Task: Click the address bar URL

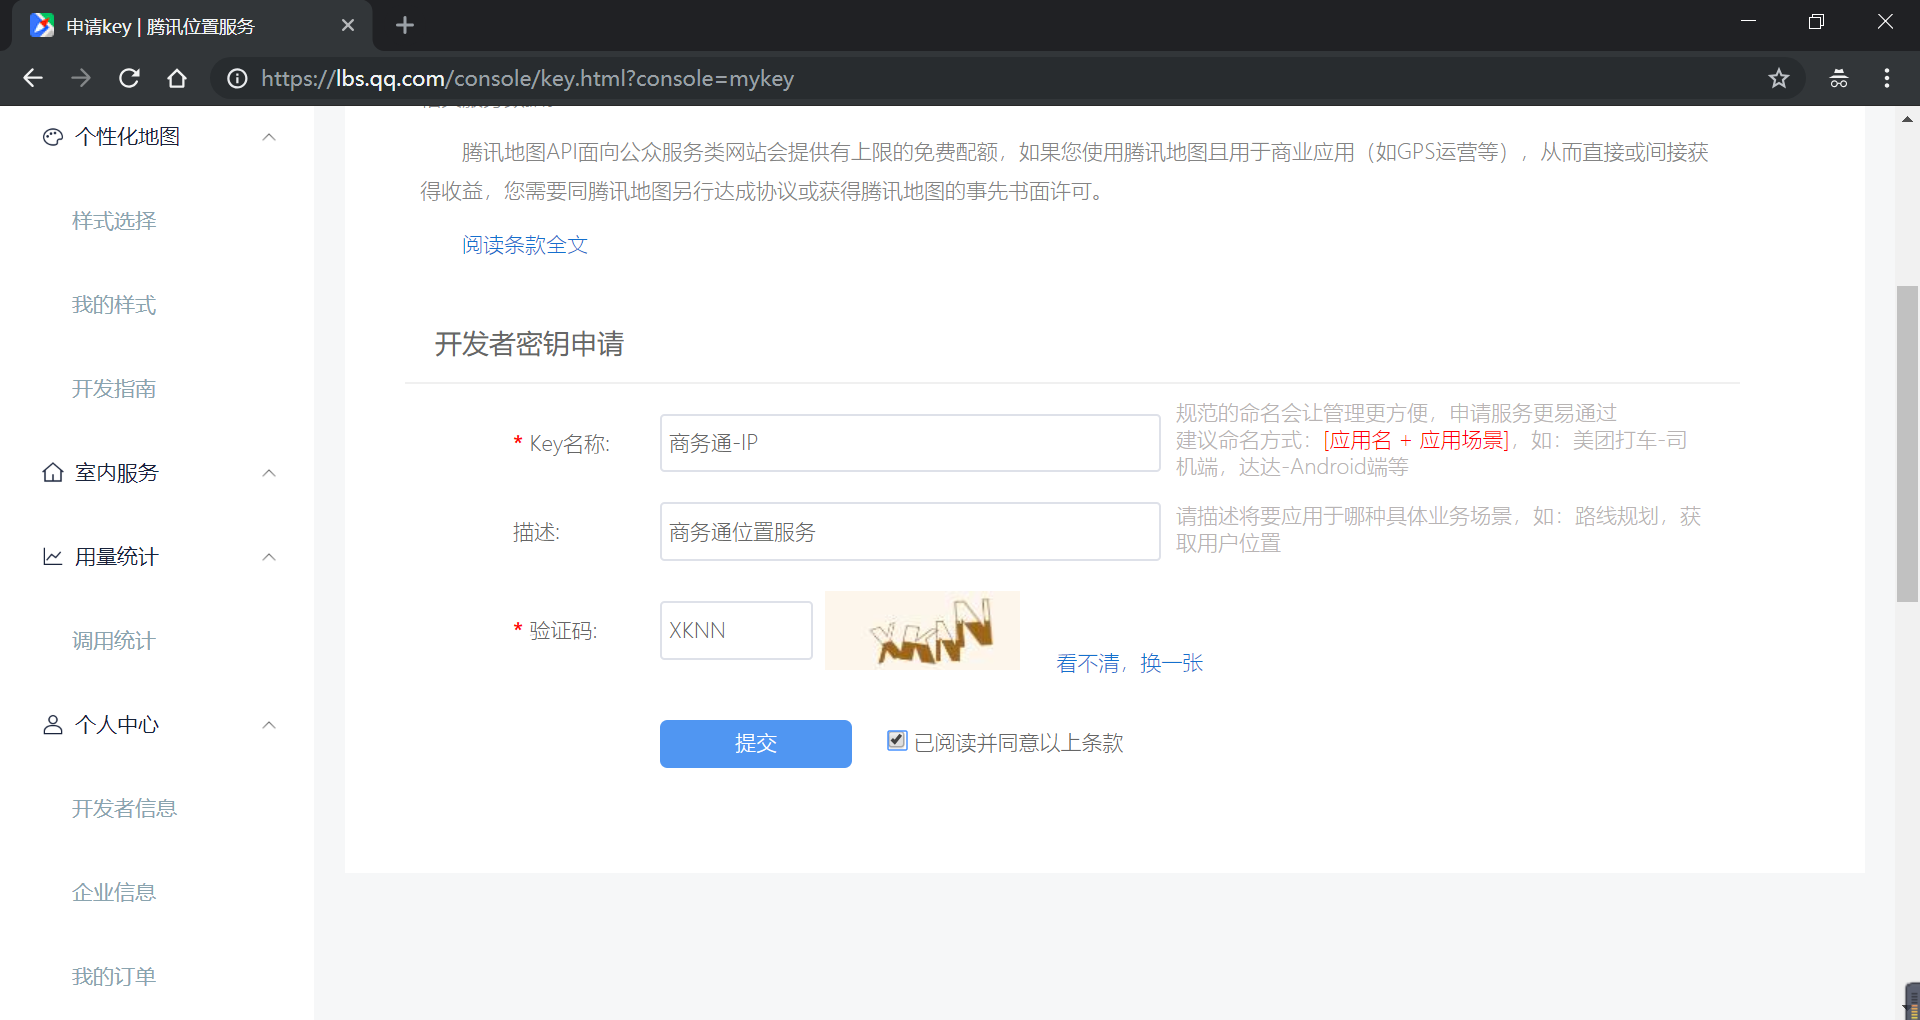Action: (x=528, y=78)
